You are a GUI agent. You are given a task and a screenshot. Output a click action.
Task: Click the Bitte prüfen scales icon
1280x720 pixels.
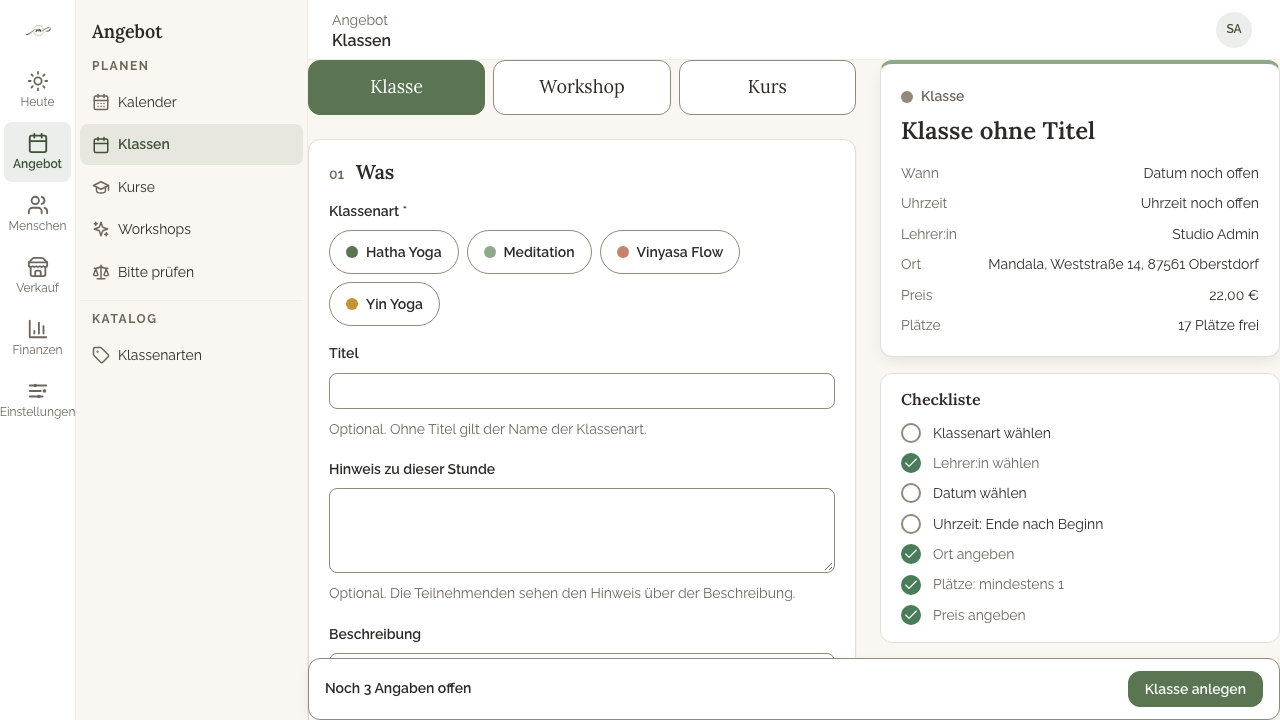click(101, 272)
